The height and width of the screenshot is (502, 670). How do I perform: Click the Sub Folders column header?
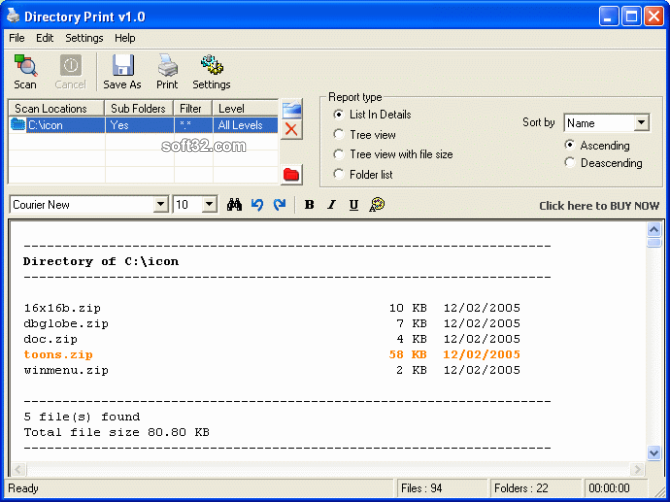tap(139, 109)
